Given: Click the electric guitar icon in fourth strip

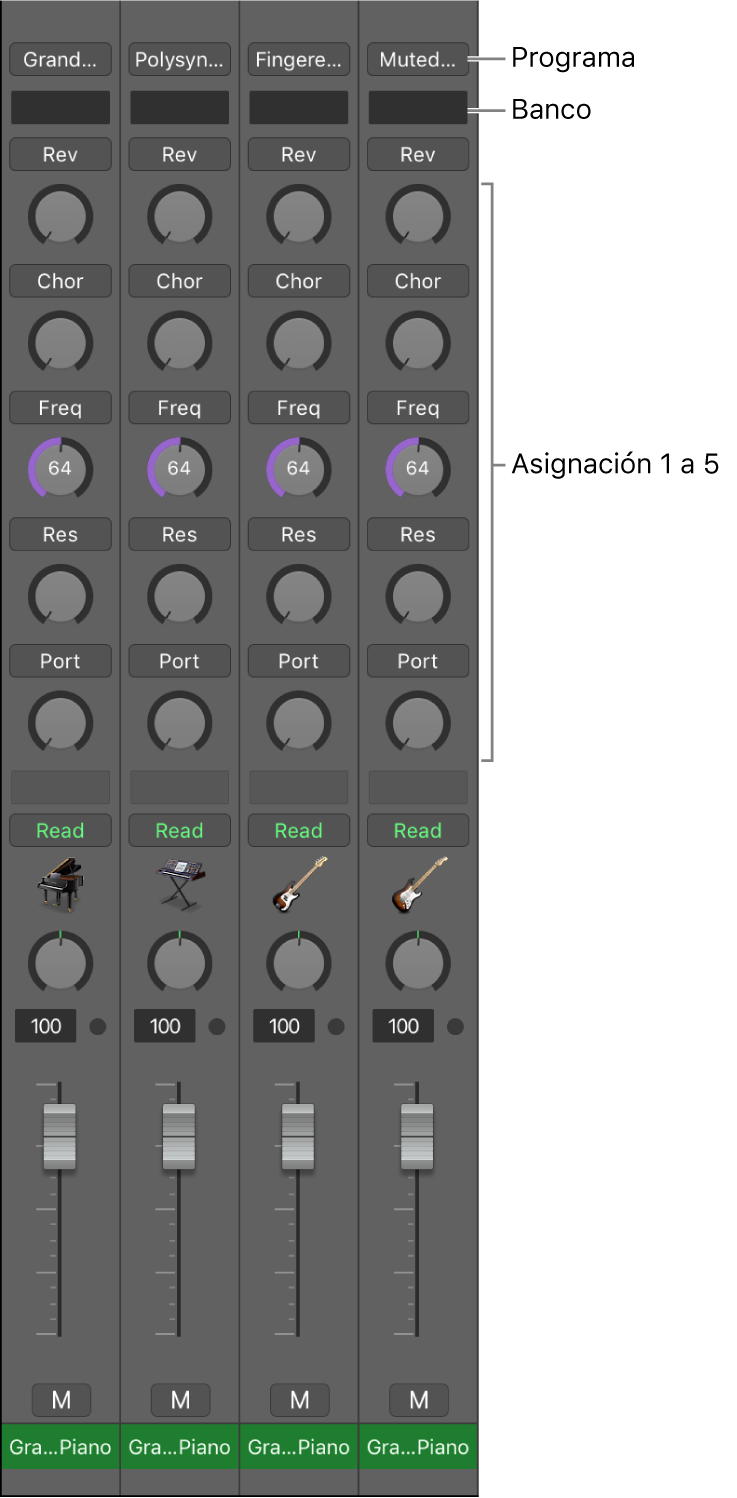Looking at the screenshot, I should pyautogui.click(x=418, y=883).
